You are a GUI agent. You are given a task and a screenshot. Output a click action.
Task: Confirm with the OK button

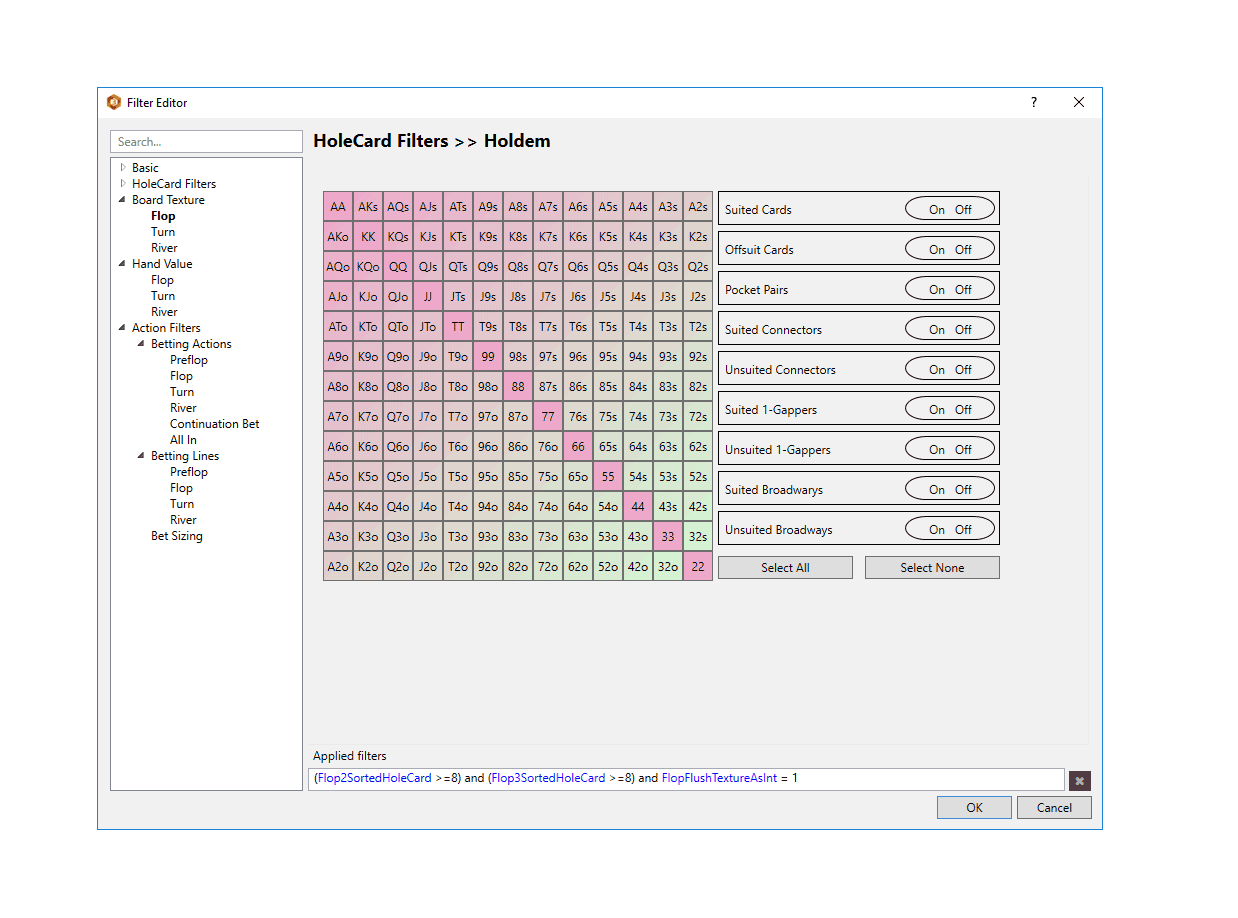click(974, 808)
